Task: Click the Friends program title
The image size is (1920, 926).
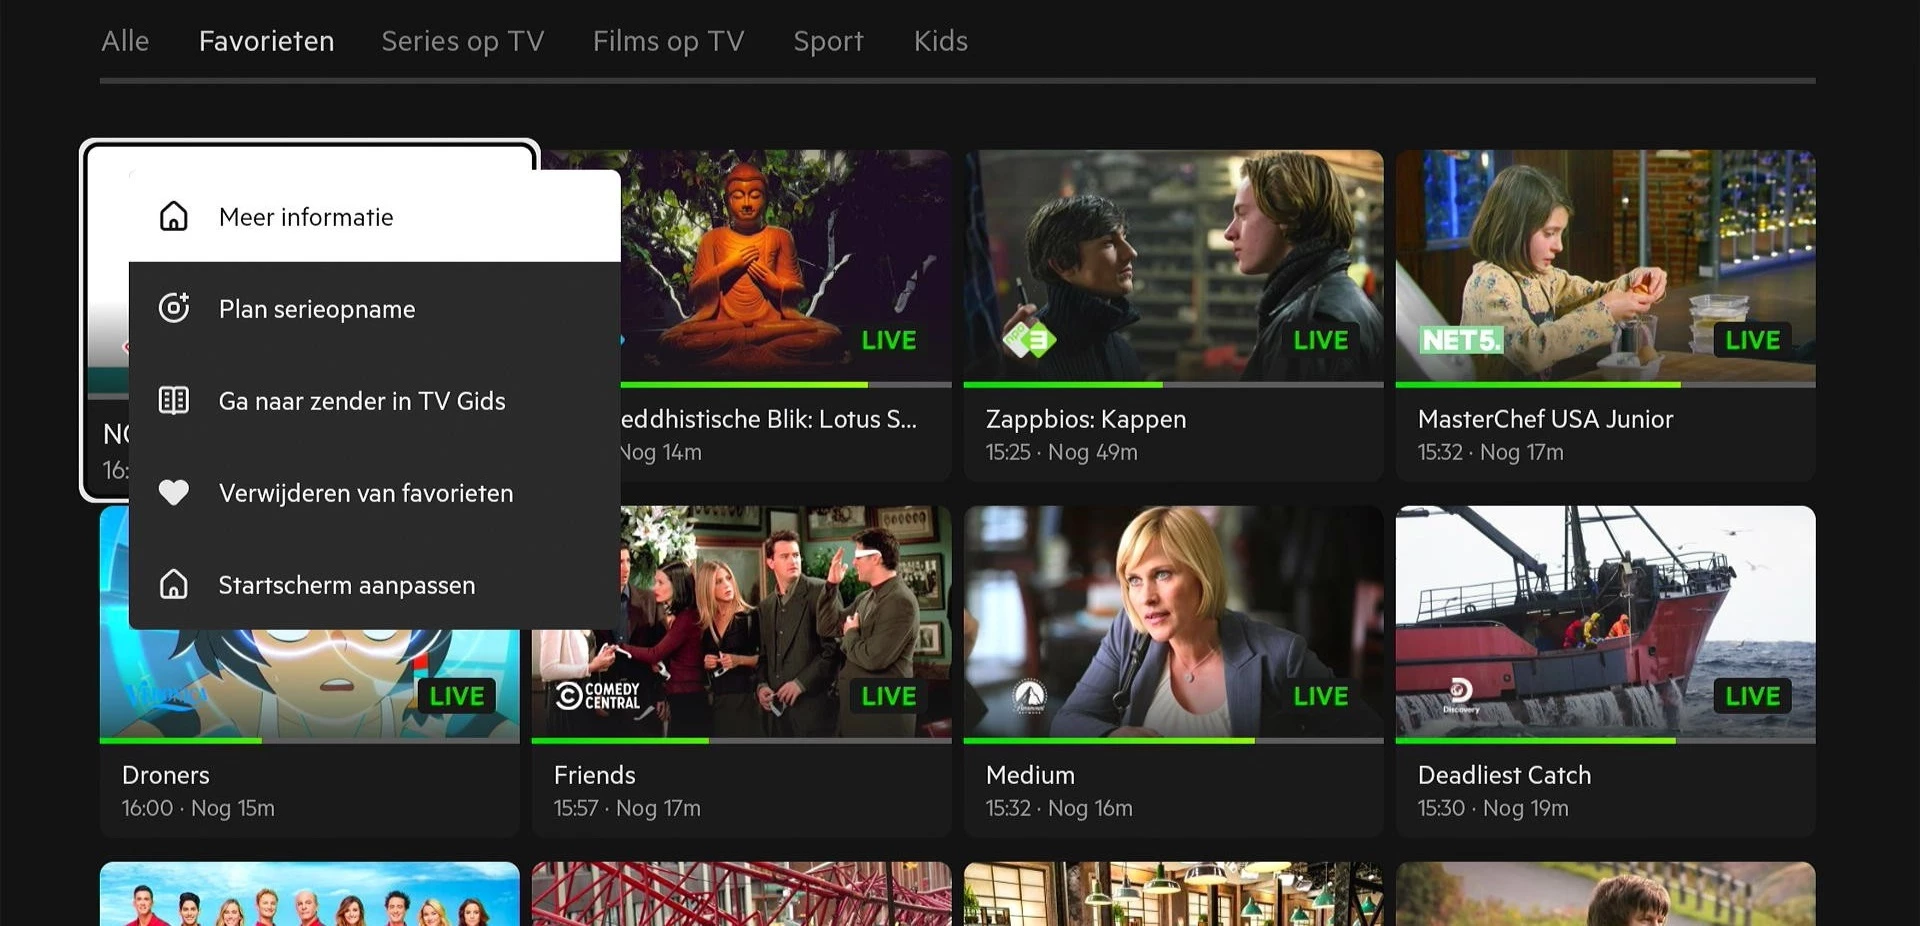Action: pos(595,775)
